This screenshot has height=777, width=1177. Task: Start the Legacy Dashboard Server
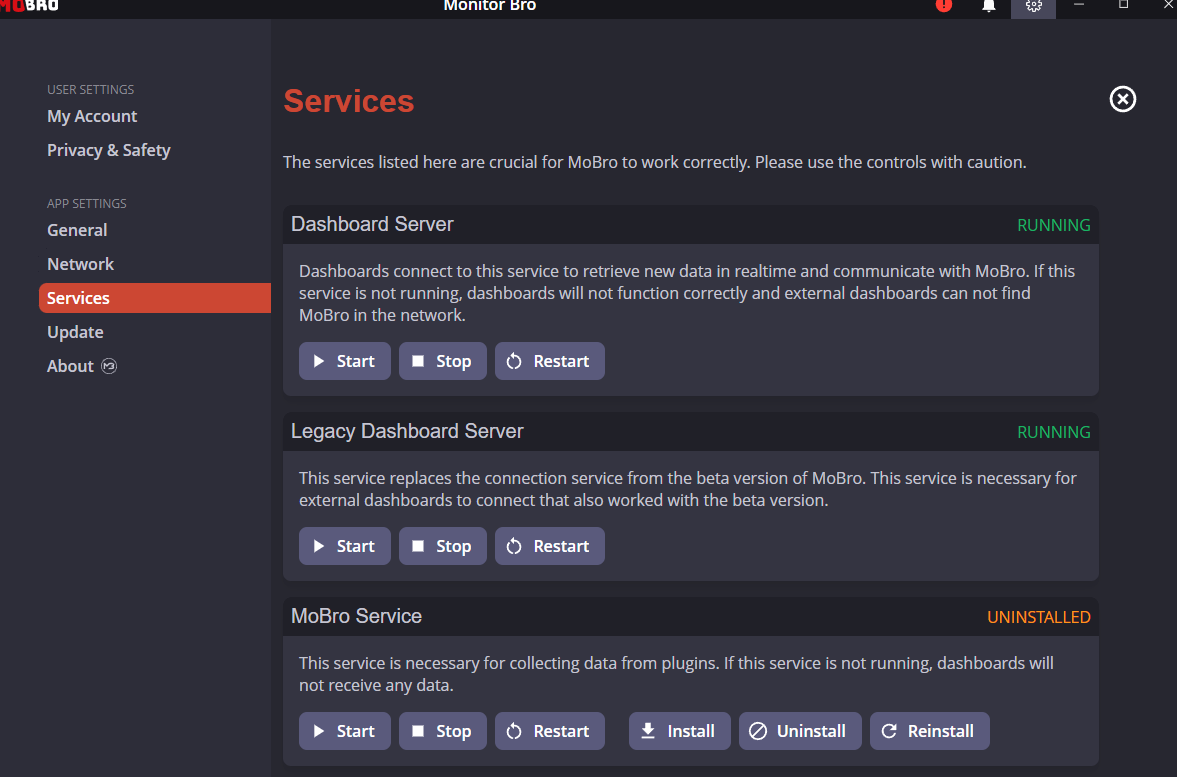click(x=345, y=546)
